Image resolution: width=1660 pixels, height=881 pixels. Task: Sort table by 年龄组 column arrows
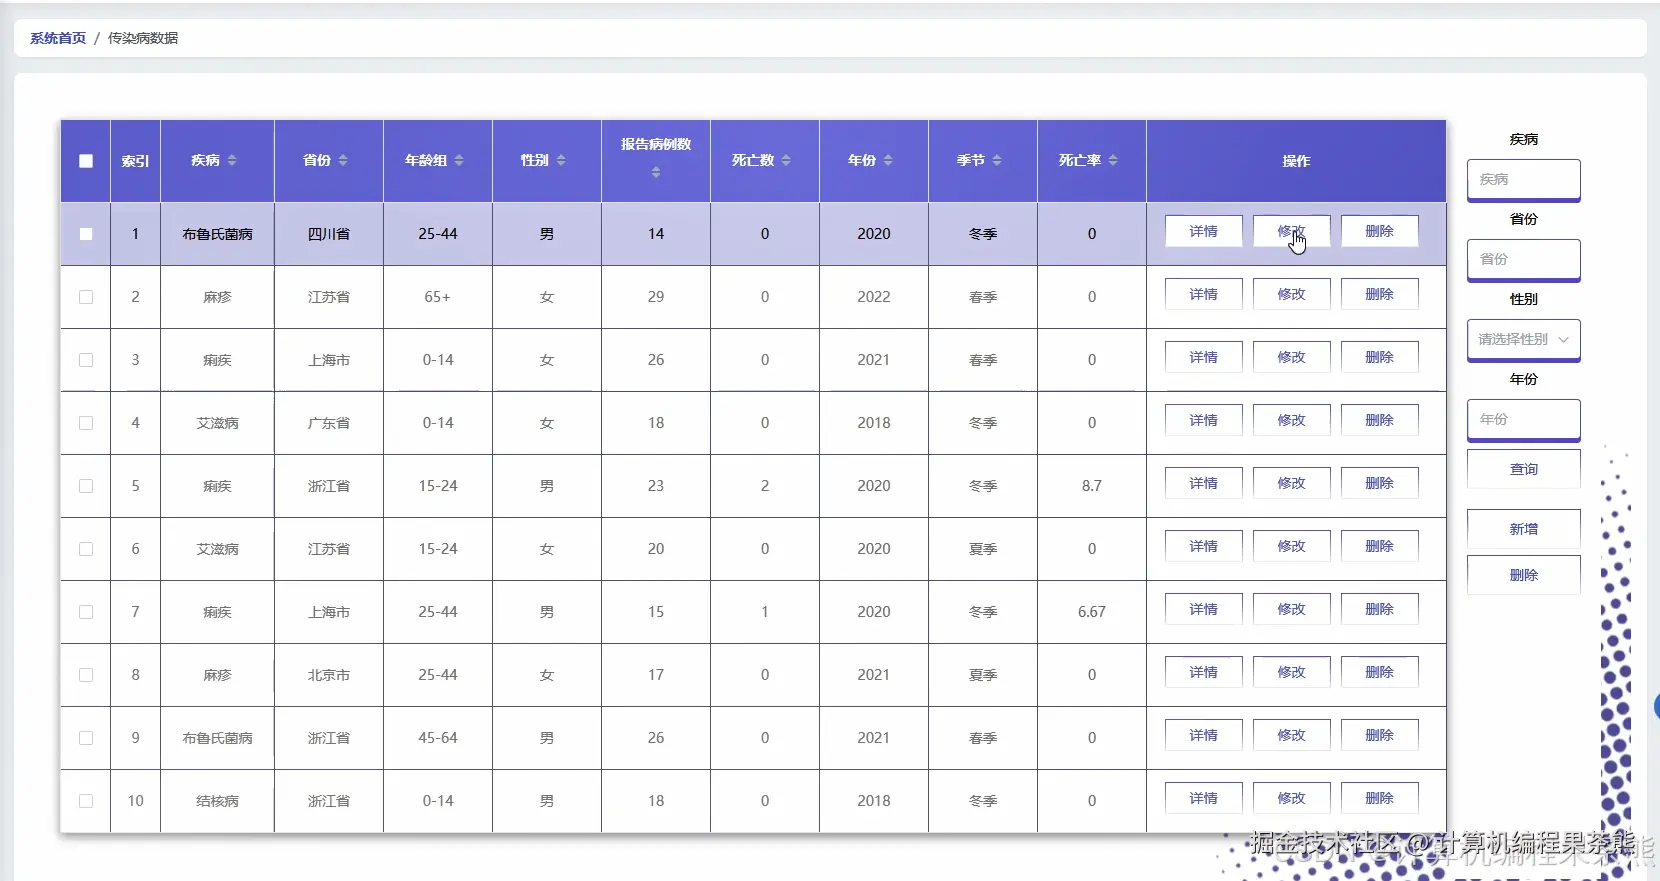tap(459, 160)
